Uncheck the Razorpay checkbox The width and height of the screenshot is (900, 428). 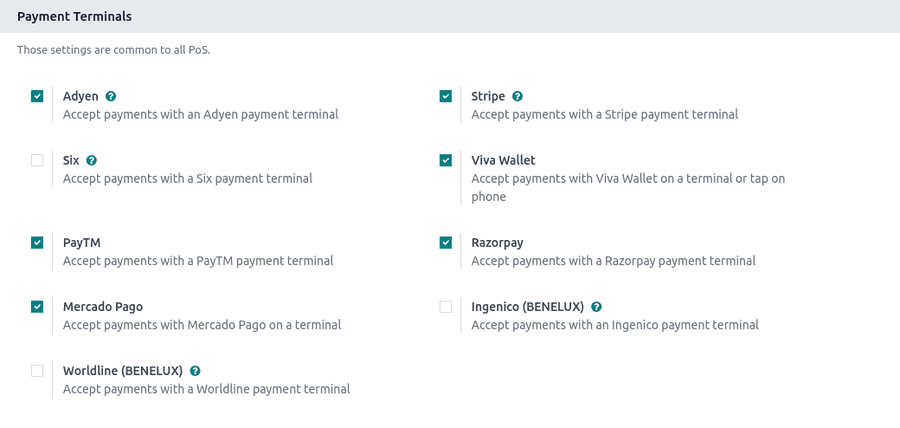point(446,242)
